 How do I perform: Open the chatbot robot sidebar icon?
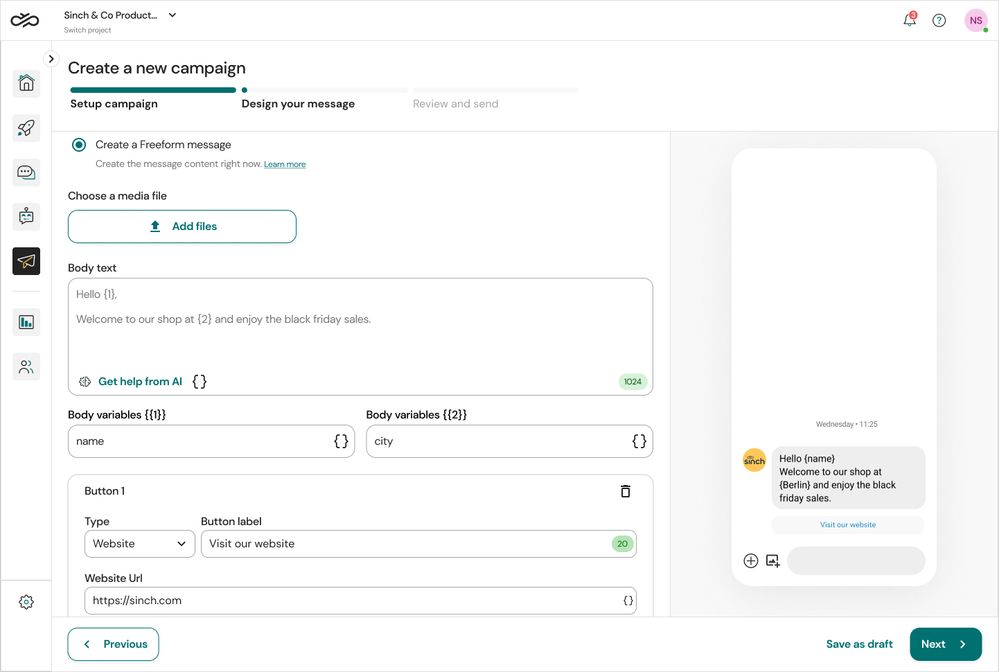26,217
